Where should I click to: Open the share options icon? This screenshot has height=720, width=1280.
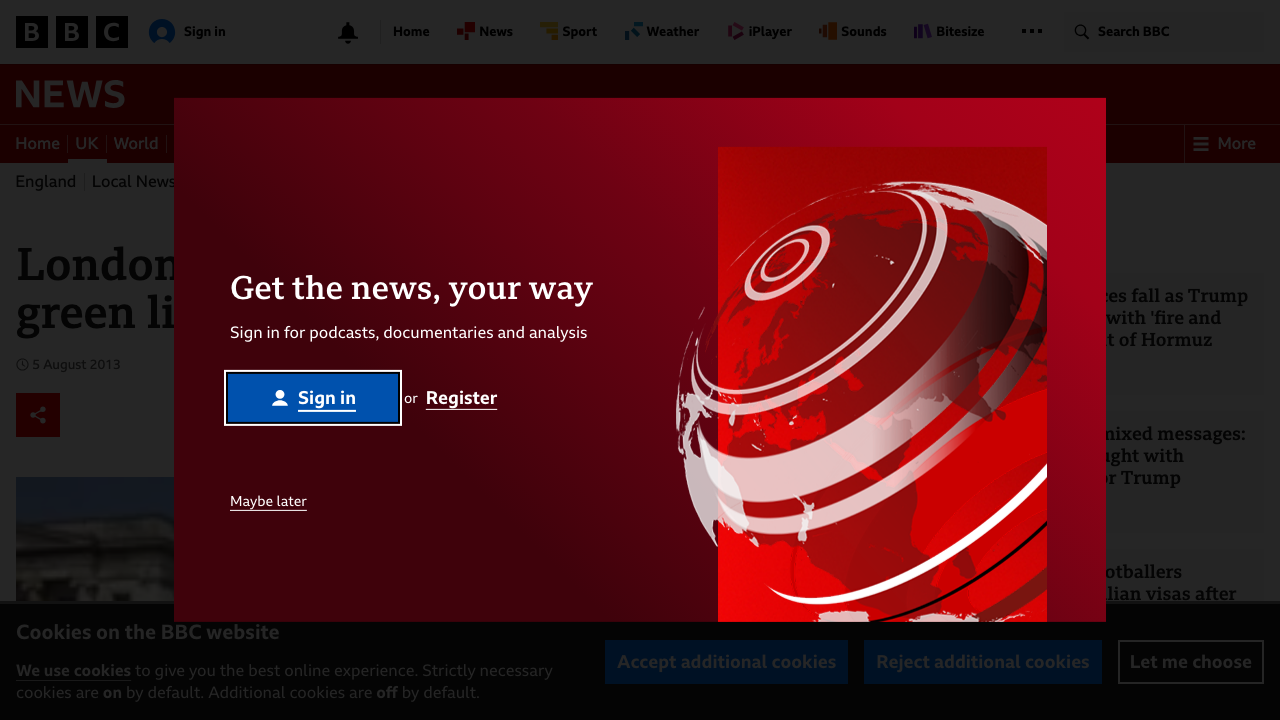click(37, 414)
